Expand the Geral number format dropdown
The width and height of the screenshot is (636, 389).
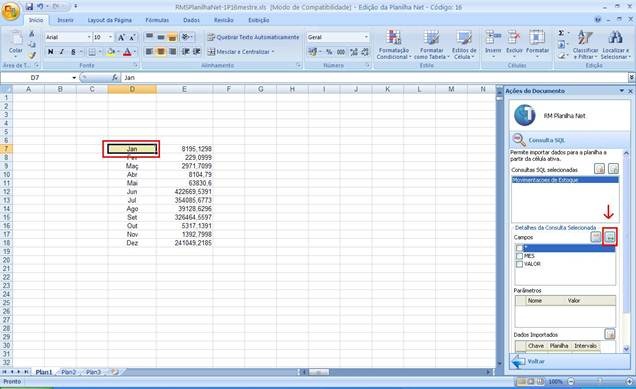[366, 37]
